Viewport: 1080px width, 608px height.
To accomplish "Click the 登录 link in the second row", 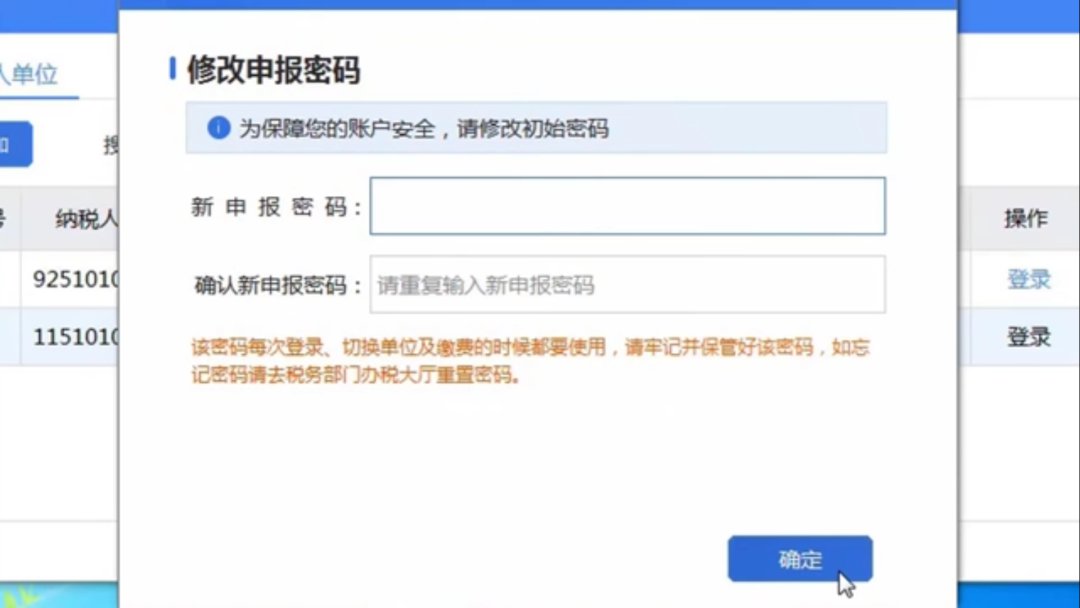I will pyautogui.click(x=1028, y=337).
